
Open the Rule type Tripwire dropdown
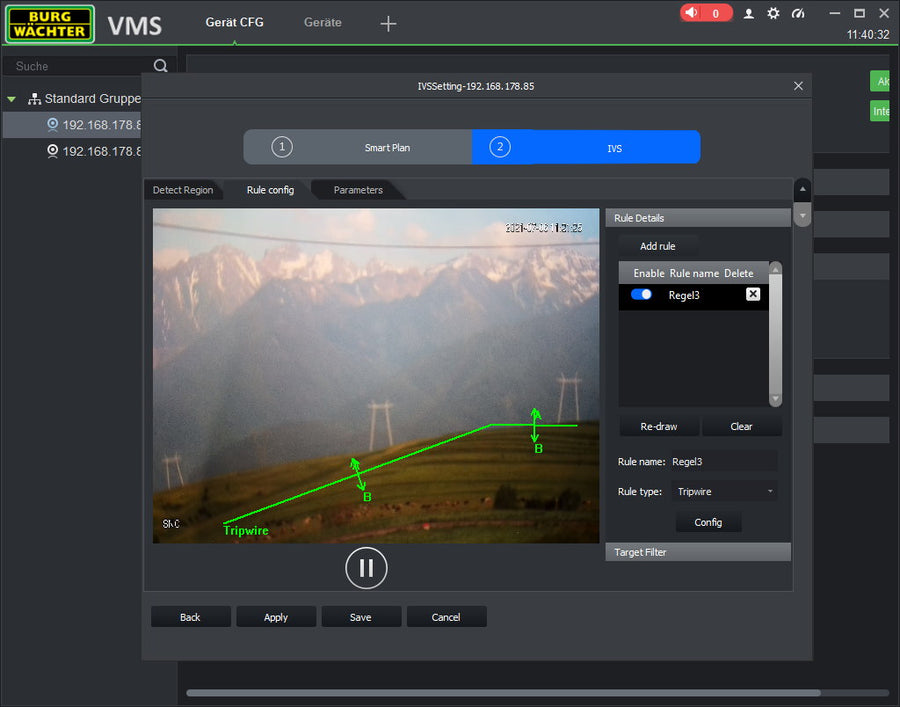(725, 492)
